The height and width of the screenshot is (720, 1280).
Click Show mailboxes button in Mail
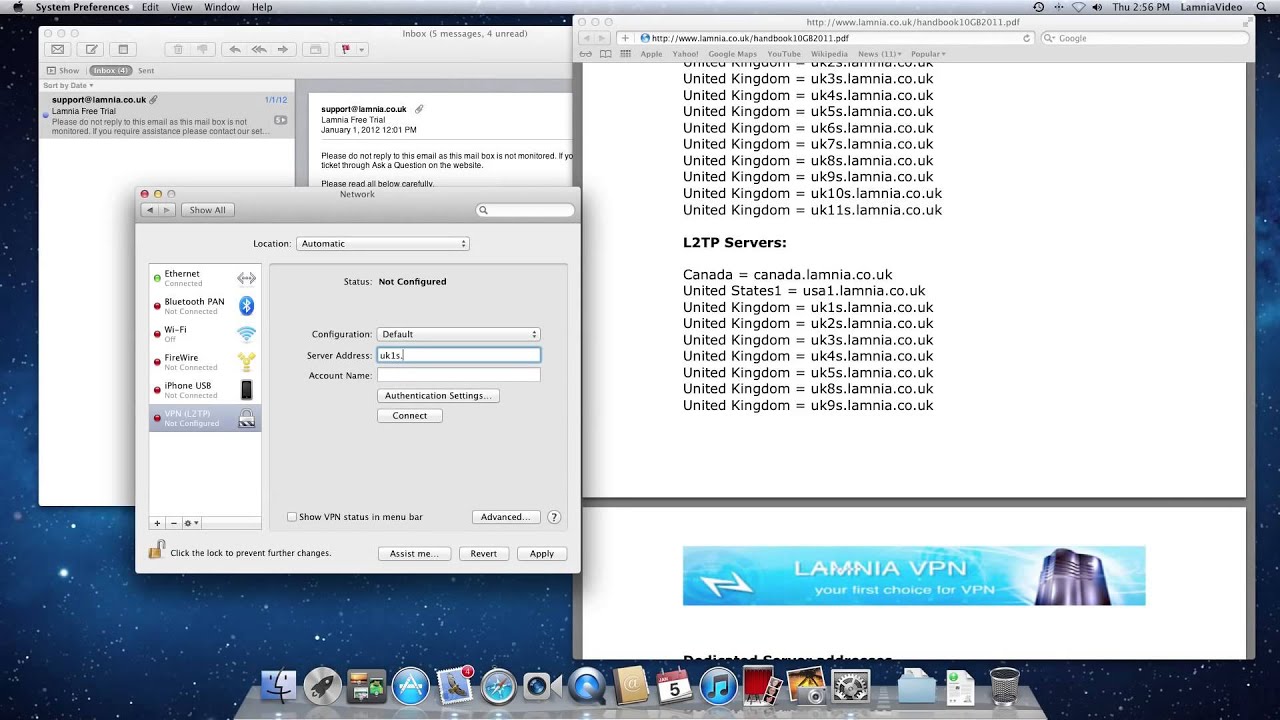click(63, 71)
